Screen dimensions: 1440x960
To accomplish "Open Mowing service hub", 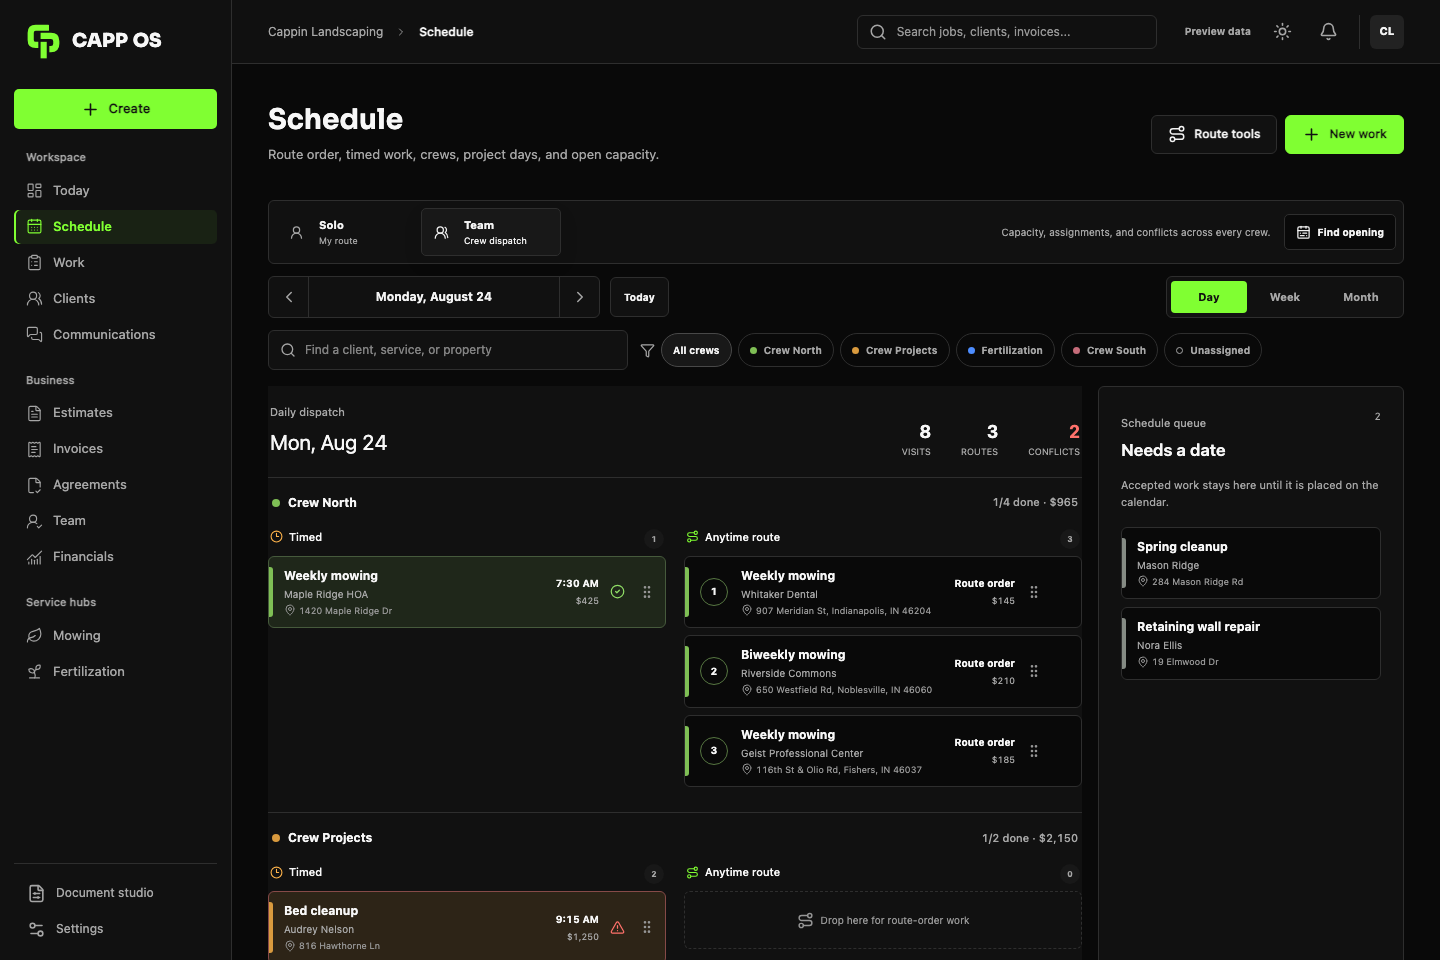I will click(x=116, y=636).
